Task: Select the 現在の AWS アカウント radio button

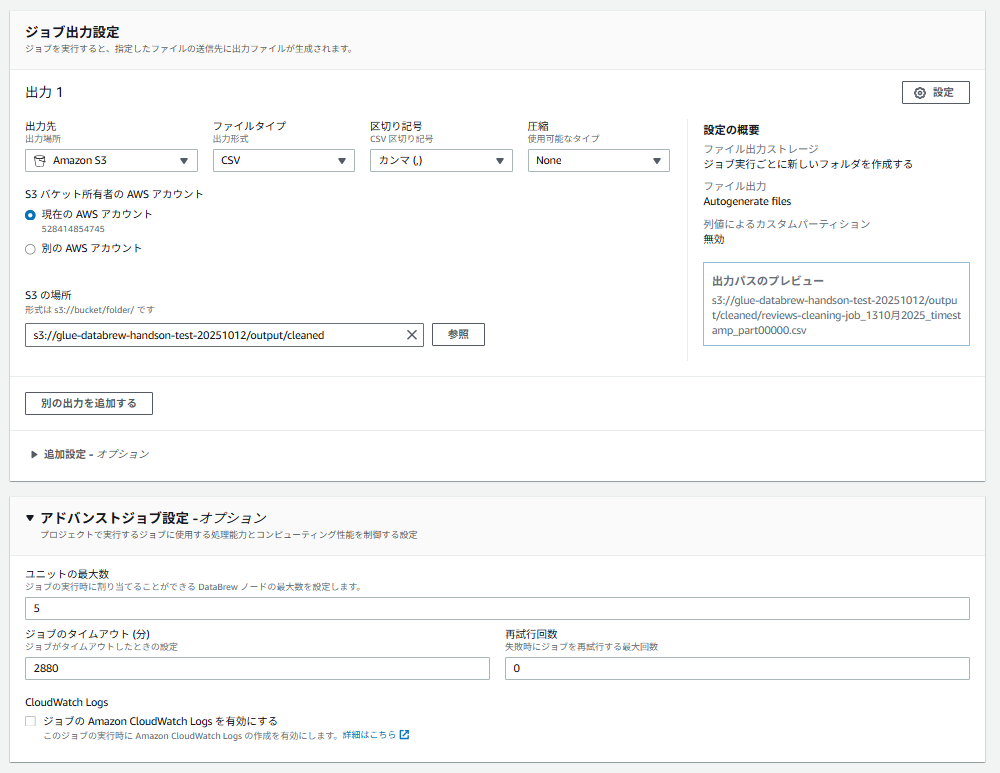Action: [30, 215]
